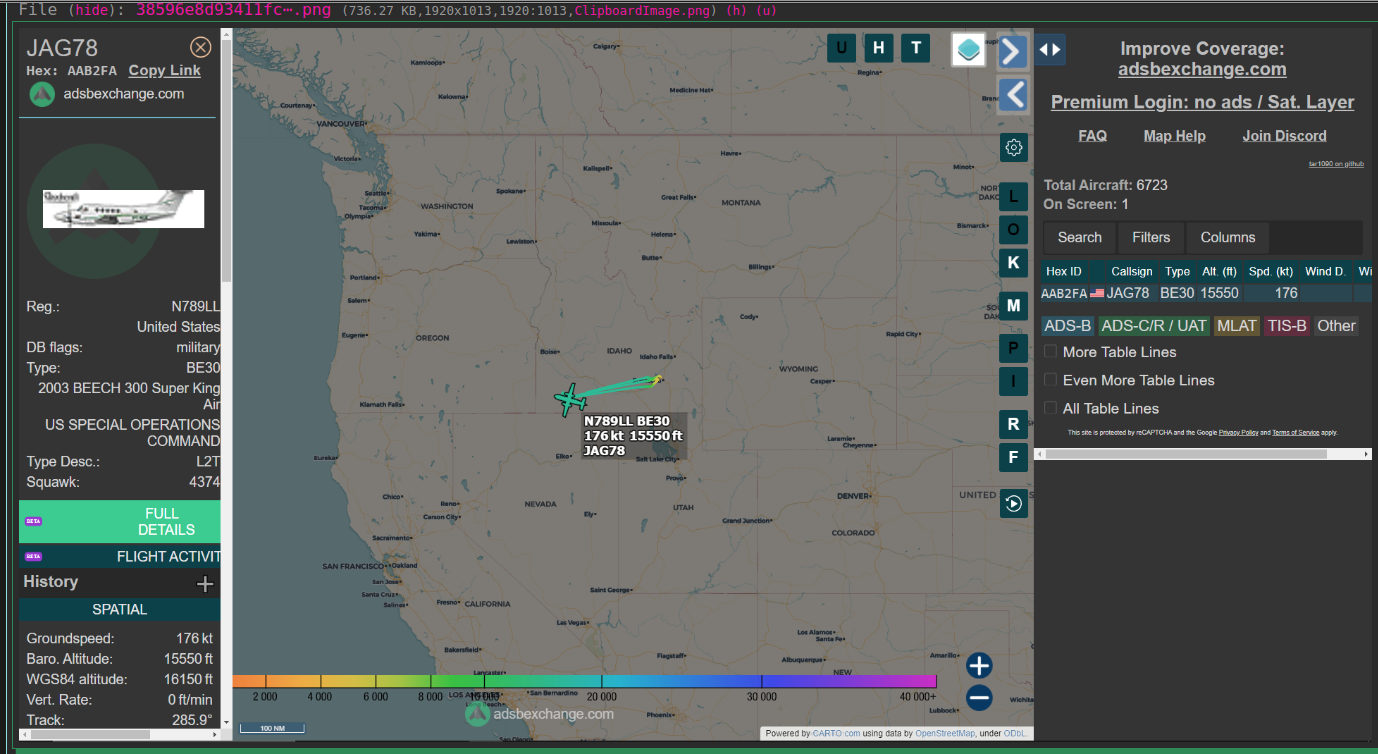
Task: Sort table by Spd. (kt) column
Action: click(x=1271, y=271)
